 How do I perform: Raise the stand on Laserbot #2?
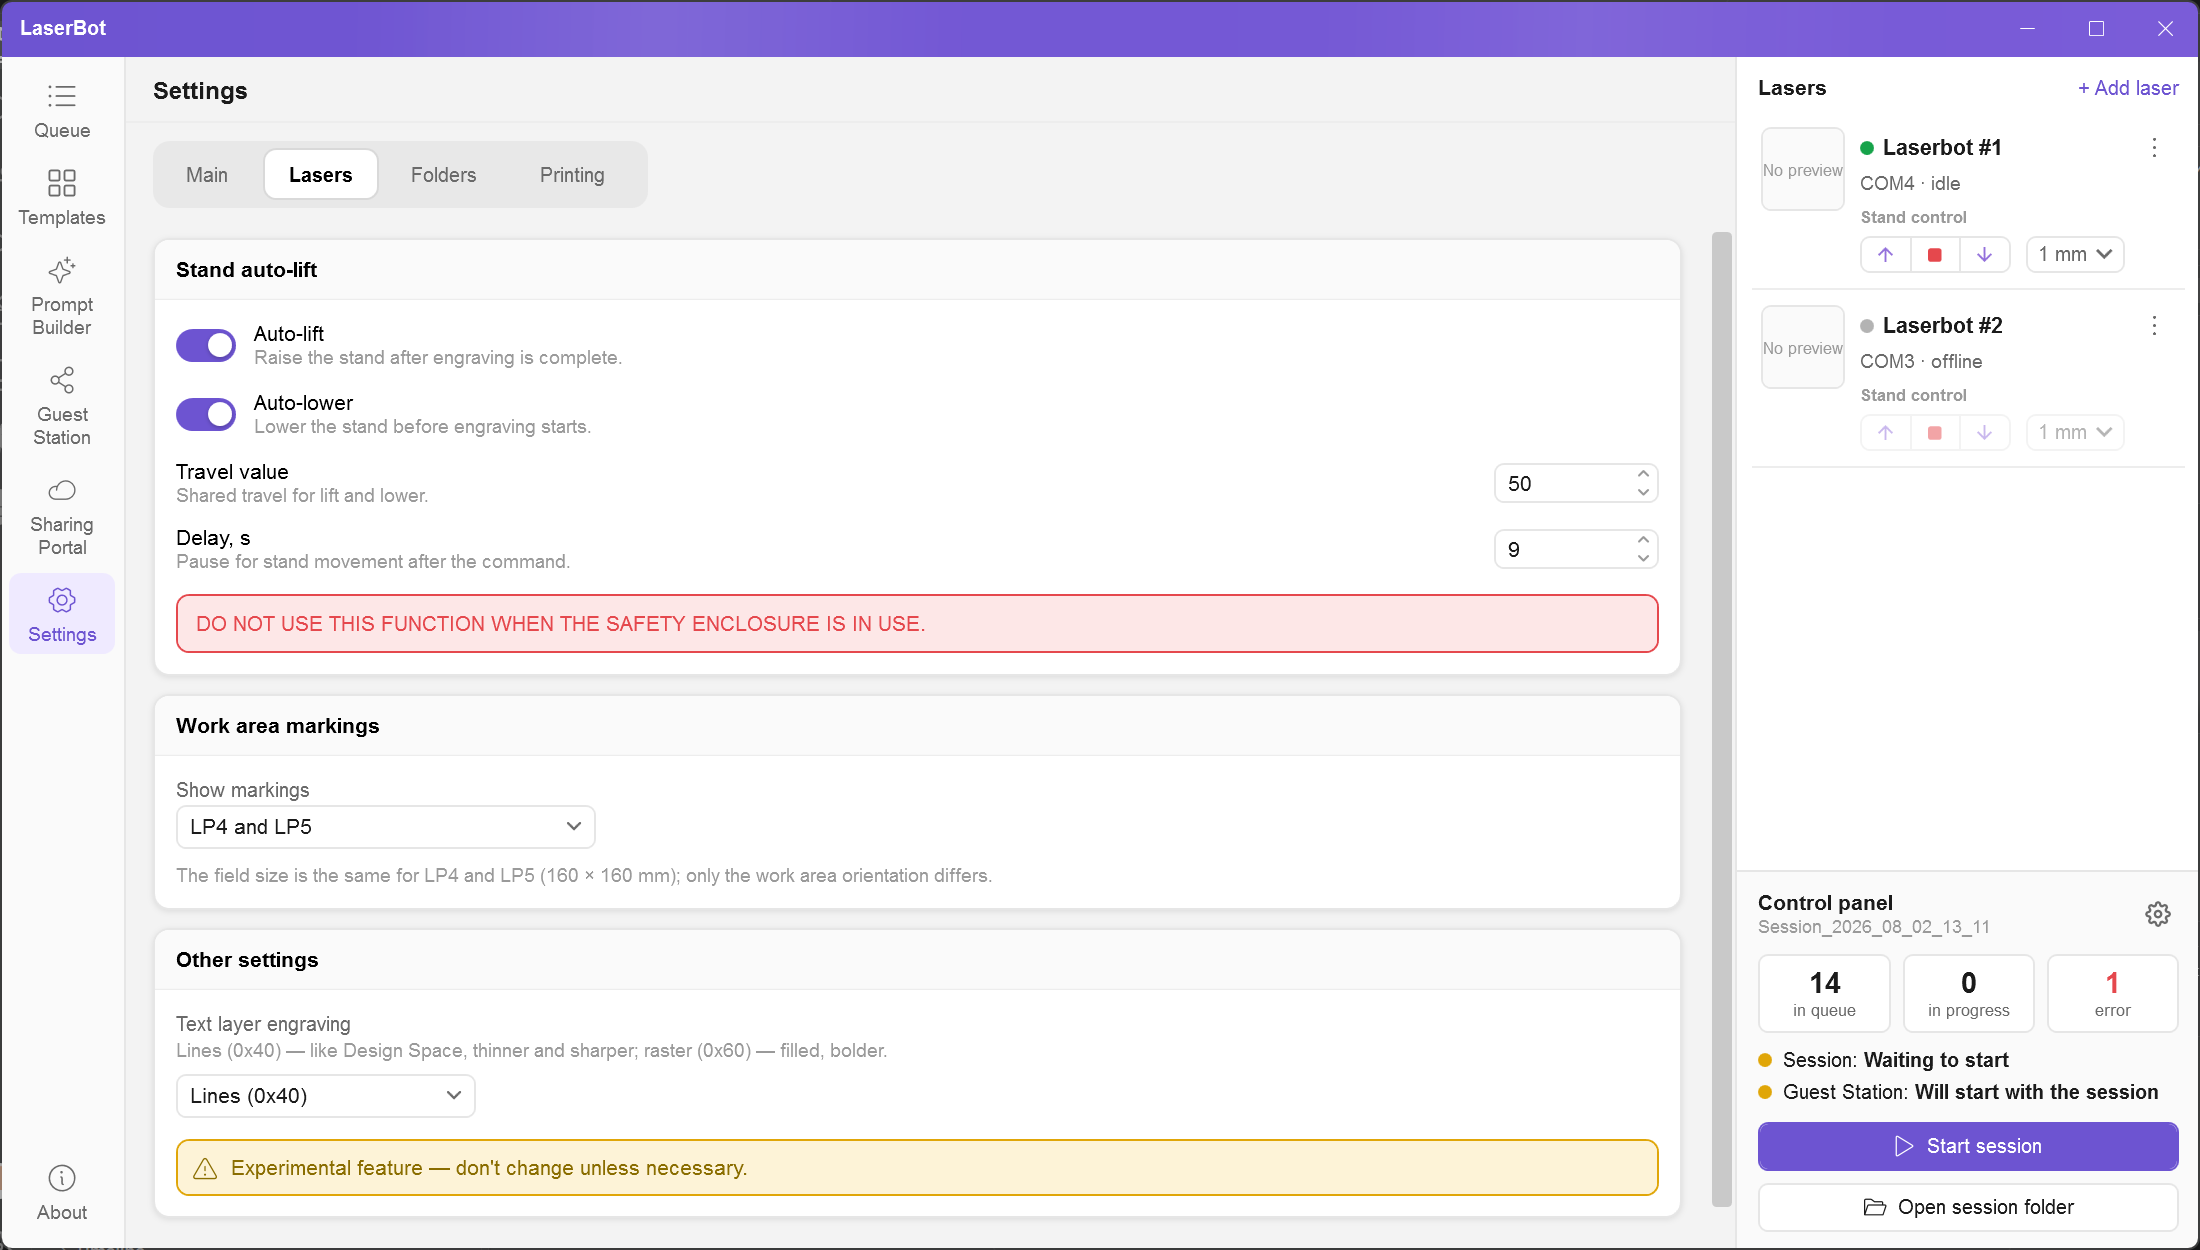pyautogui.click(x=1885, y=433)
